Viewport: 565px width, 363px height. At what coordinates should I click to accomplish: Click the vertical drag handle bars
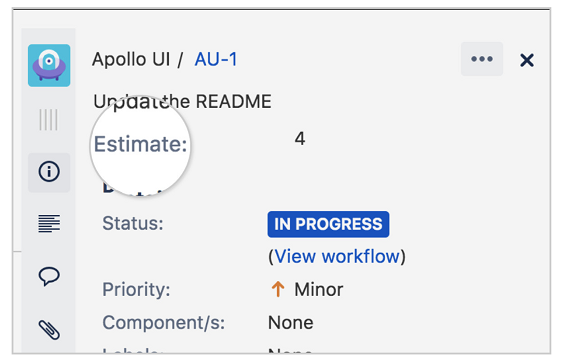[48, 119]
